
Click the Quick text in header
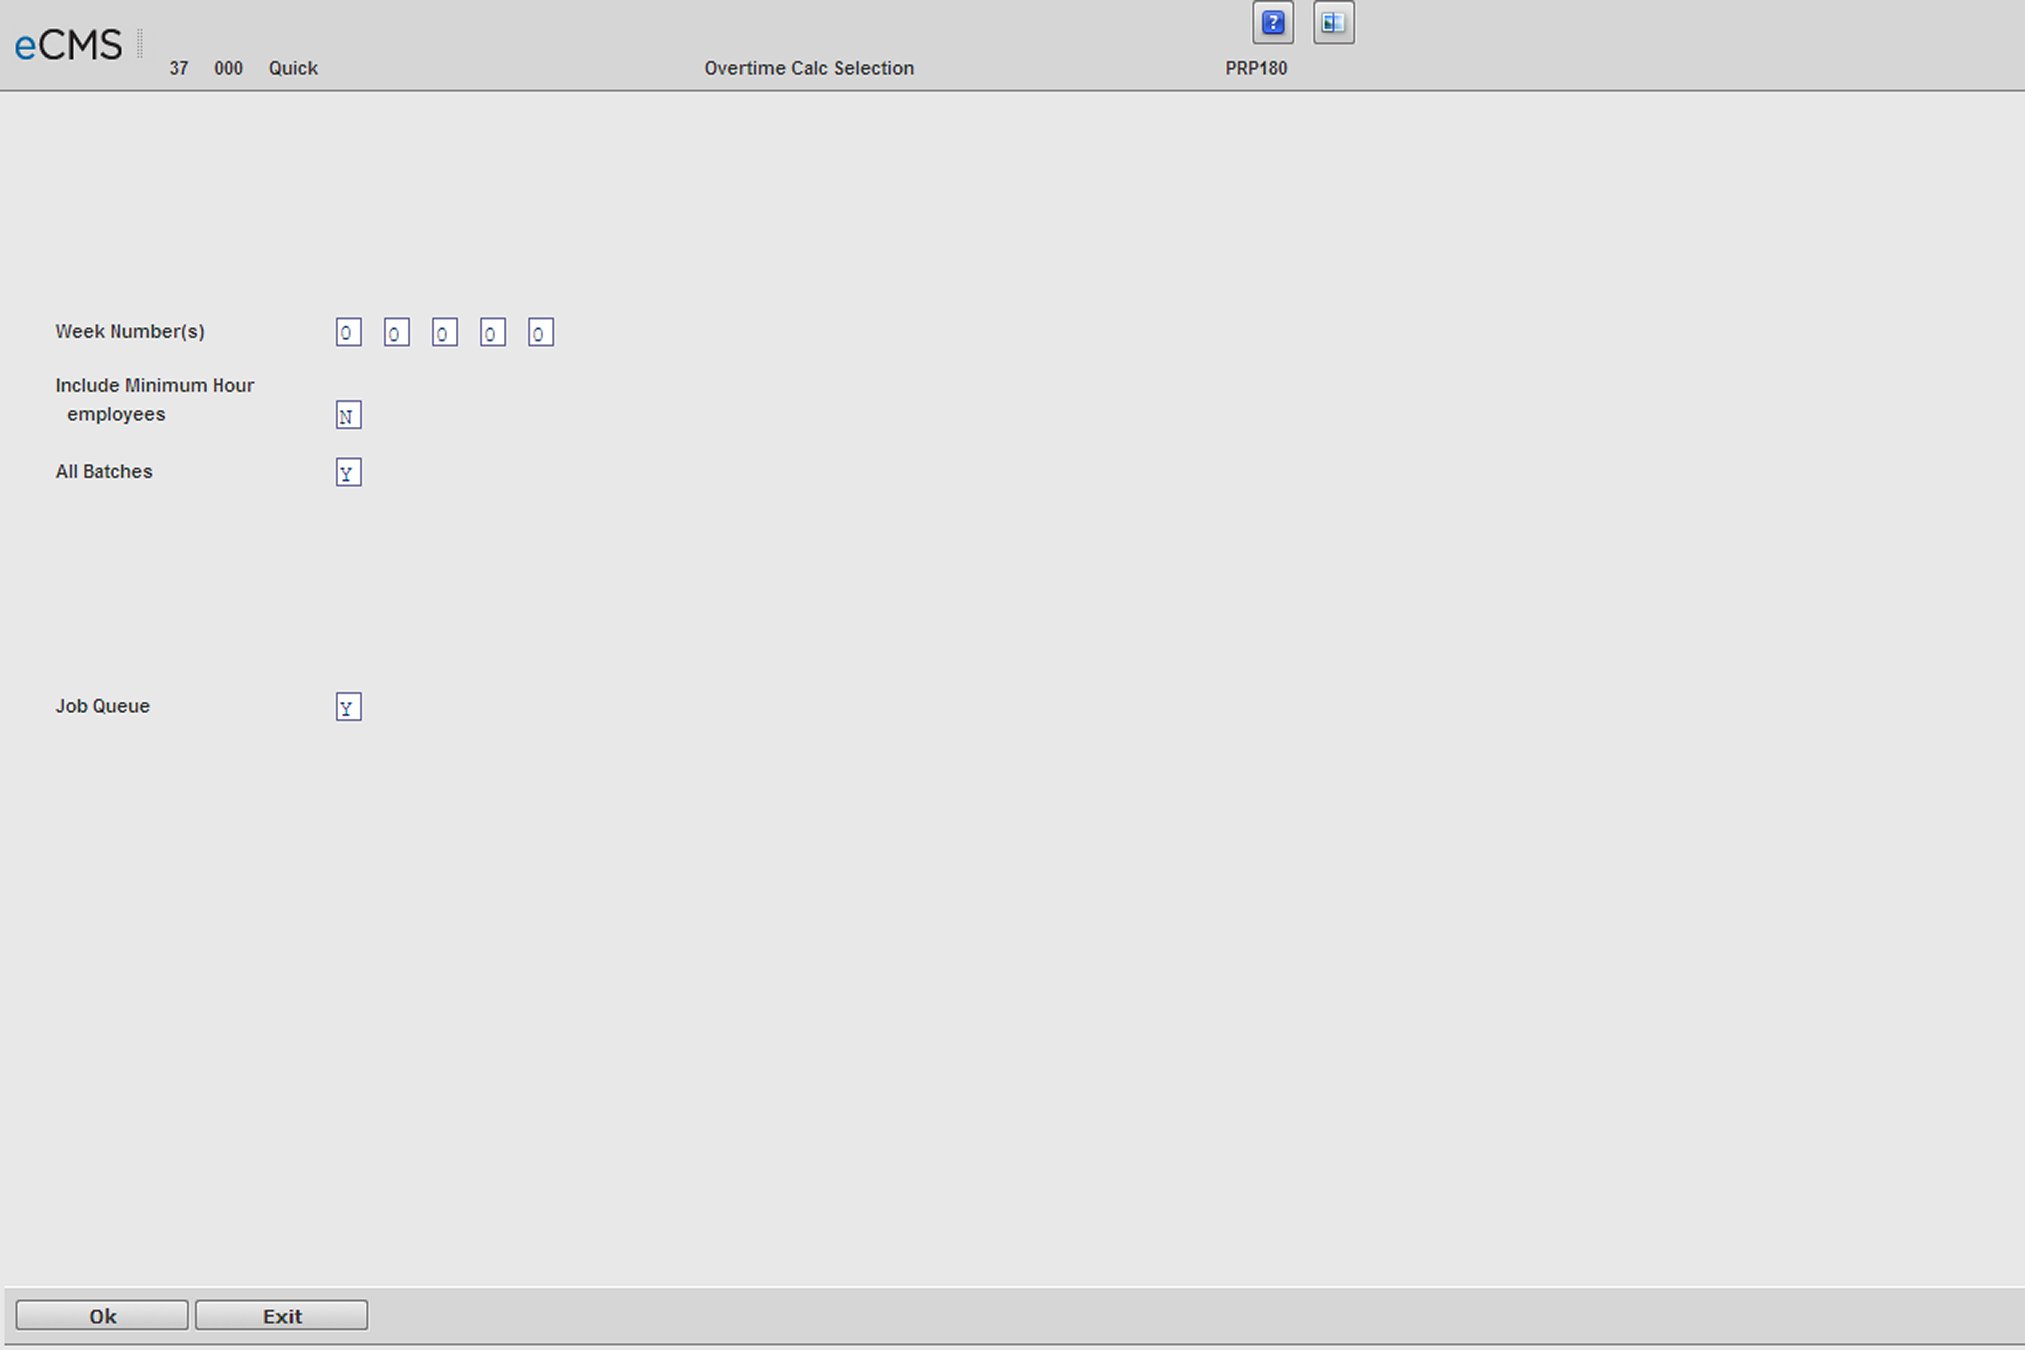[x=293, y=68]
